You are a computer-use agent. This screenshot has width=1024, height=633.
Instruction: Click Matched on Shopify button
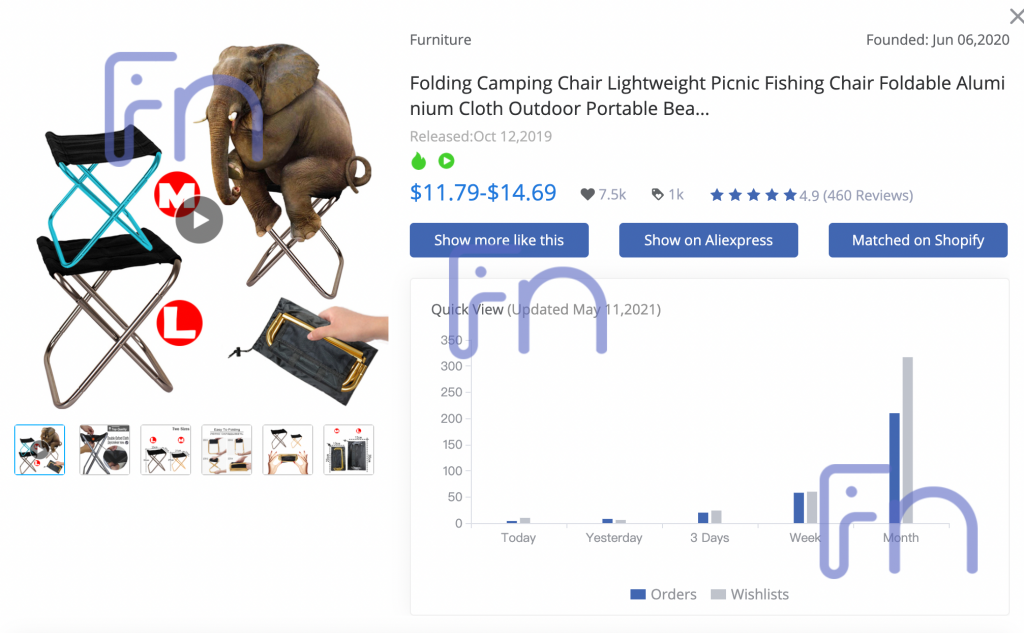pos(918,240)
